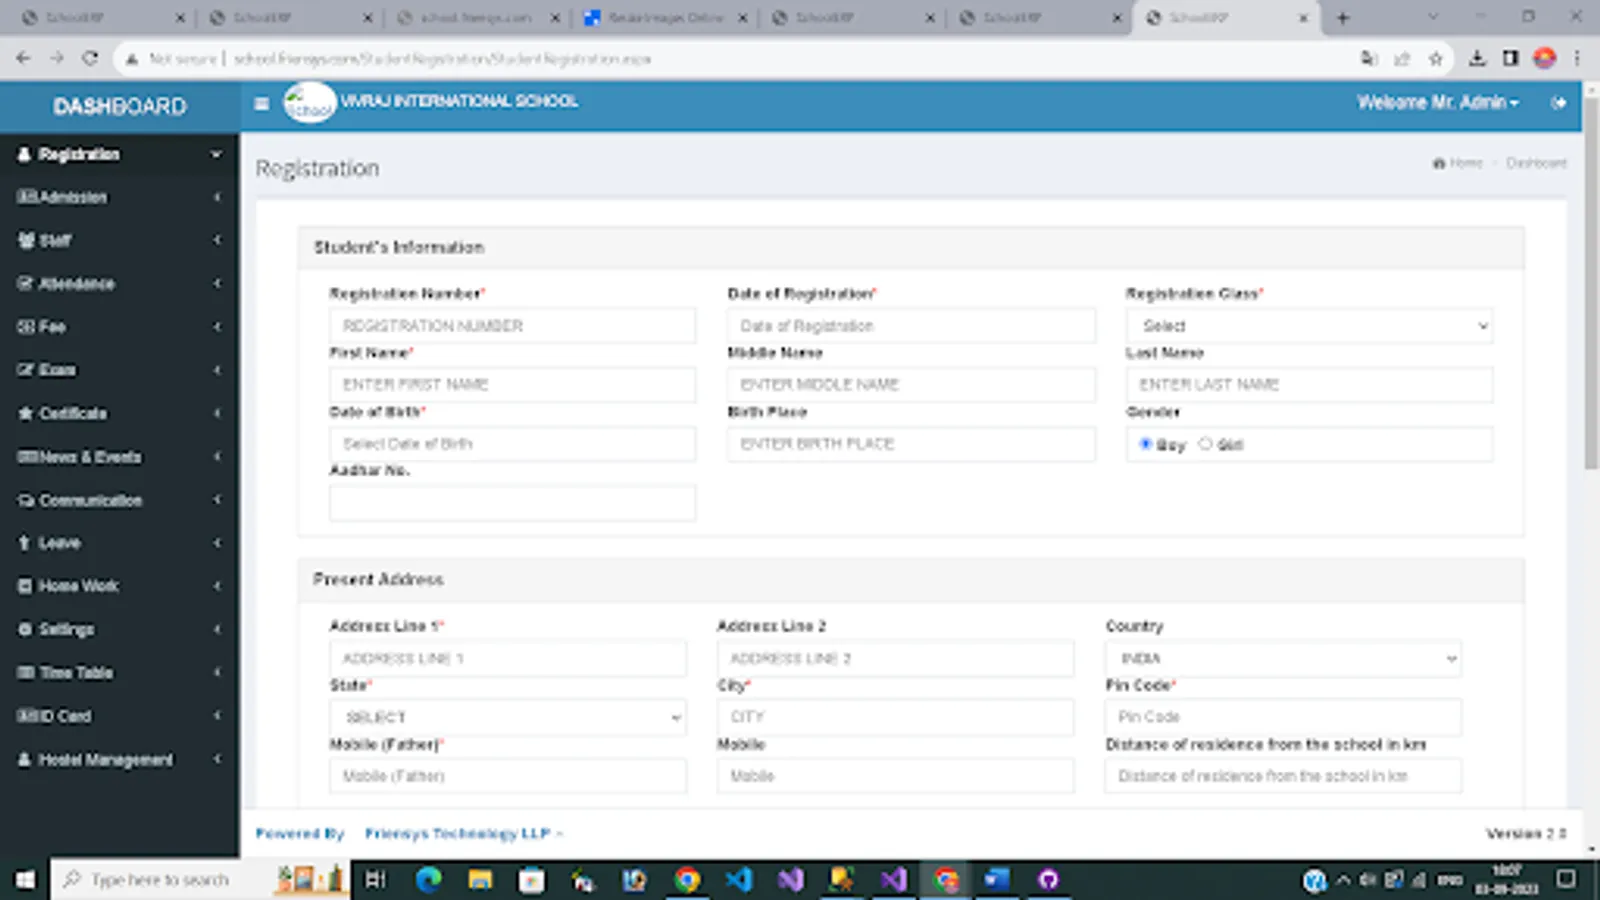Click the Exam icon in sidebar
Screen dimensions: 1600x900
coord(26,370)
